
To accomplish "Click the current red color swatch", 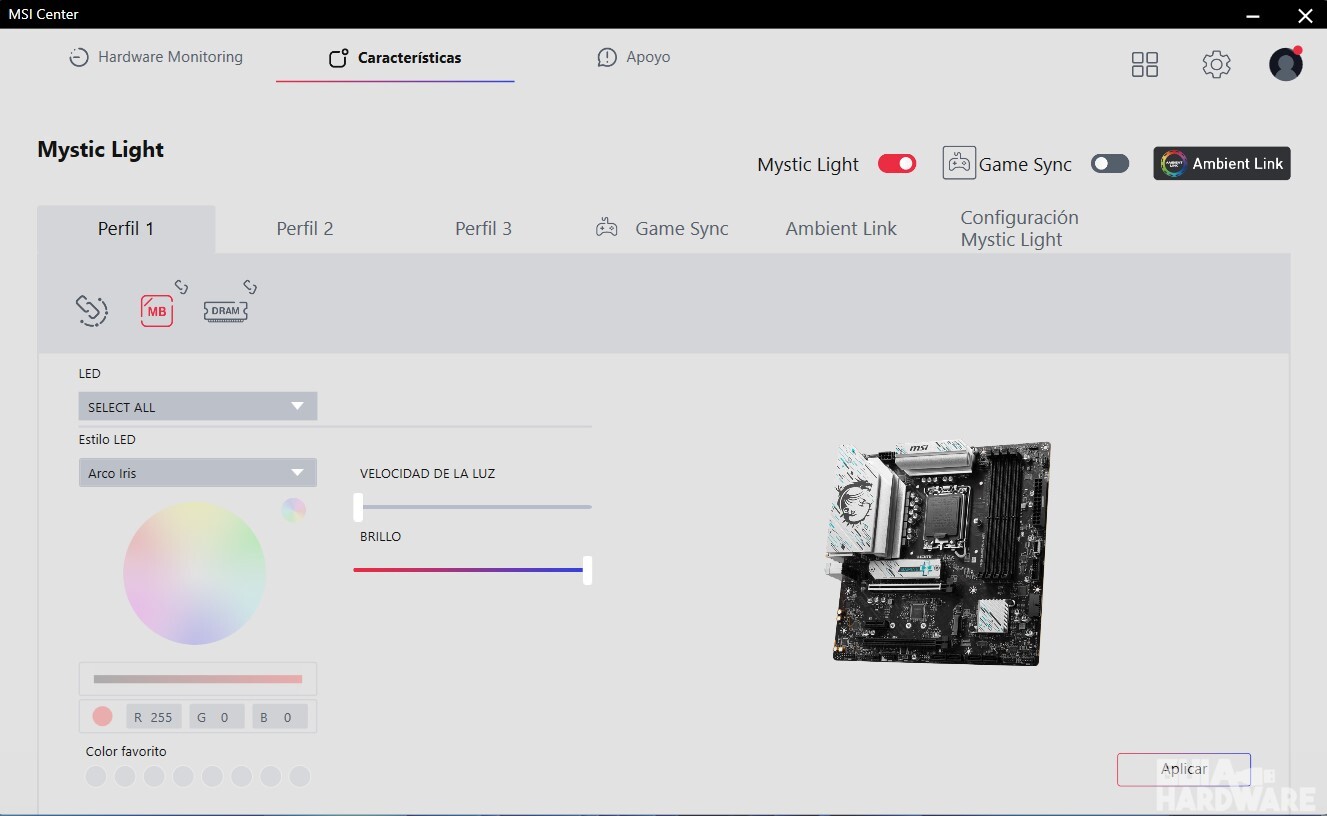I will point(102,716).
